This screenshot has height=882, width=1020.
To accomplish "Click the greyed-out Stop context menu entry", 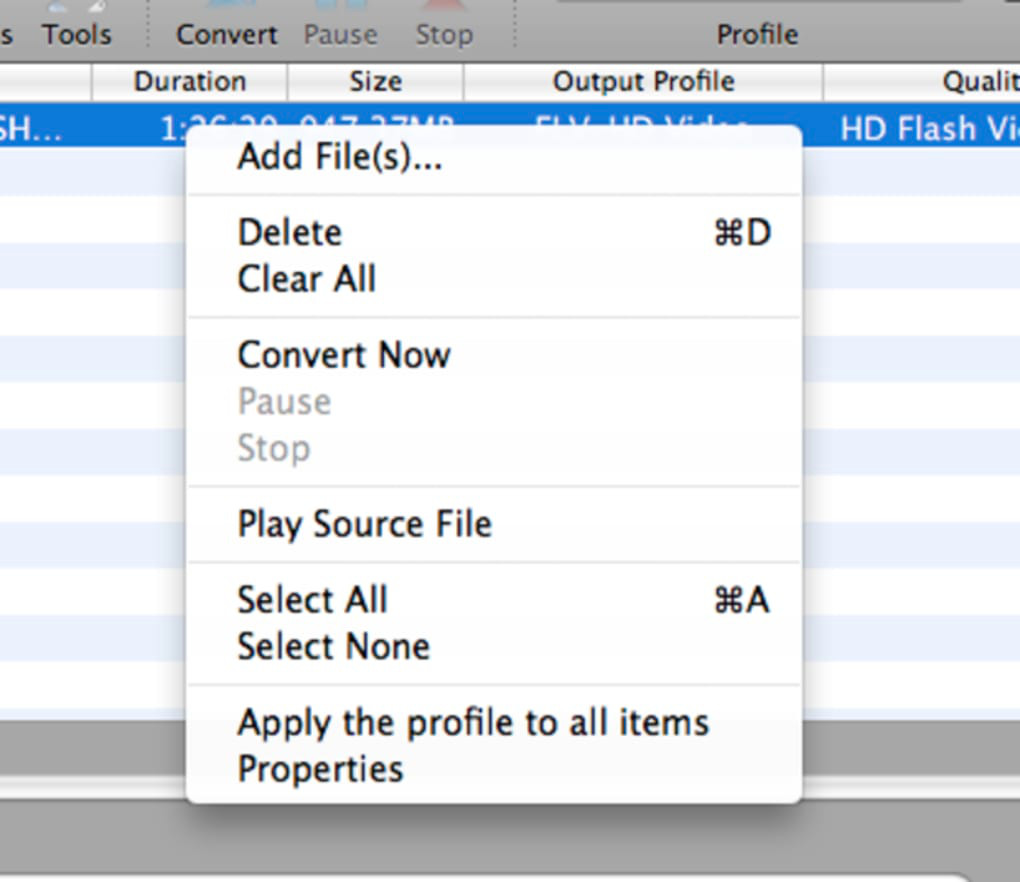I will (273, 448).
